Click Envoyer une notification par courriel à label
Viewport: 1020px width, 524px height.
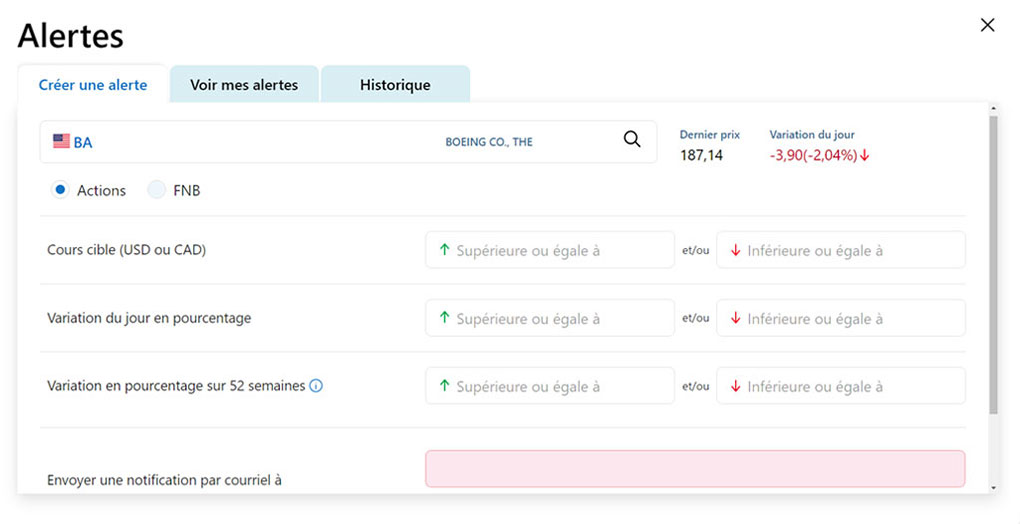pos(164,480)
